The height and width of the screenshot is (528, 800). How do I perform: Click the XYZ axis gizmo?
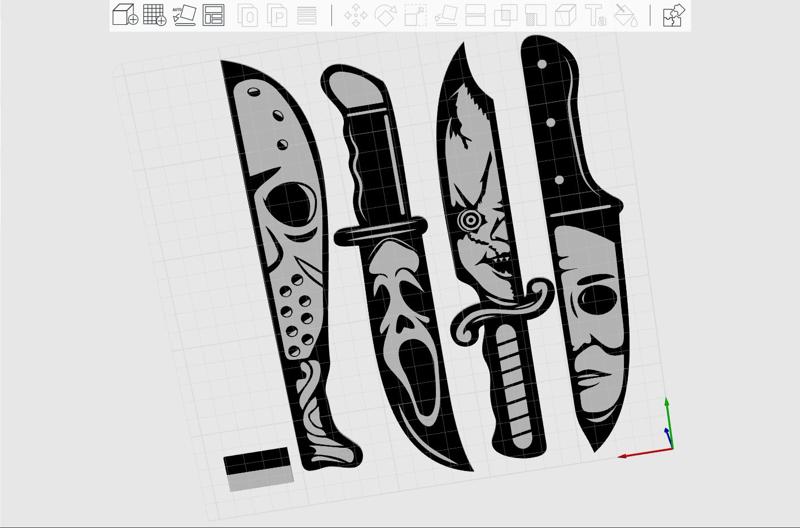click(x=648, y=428)
